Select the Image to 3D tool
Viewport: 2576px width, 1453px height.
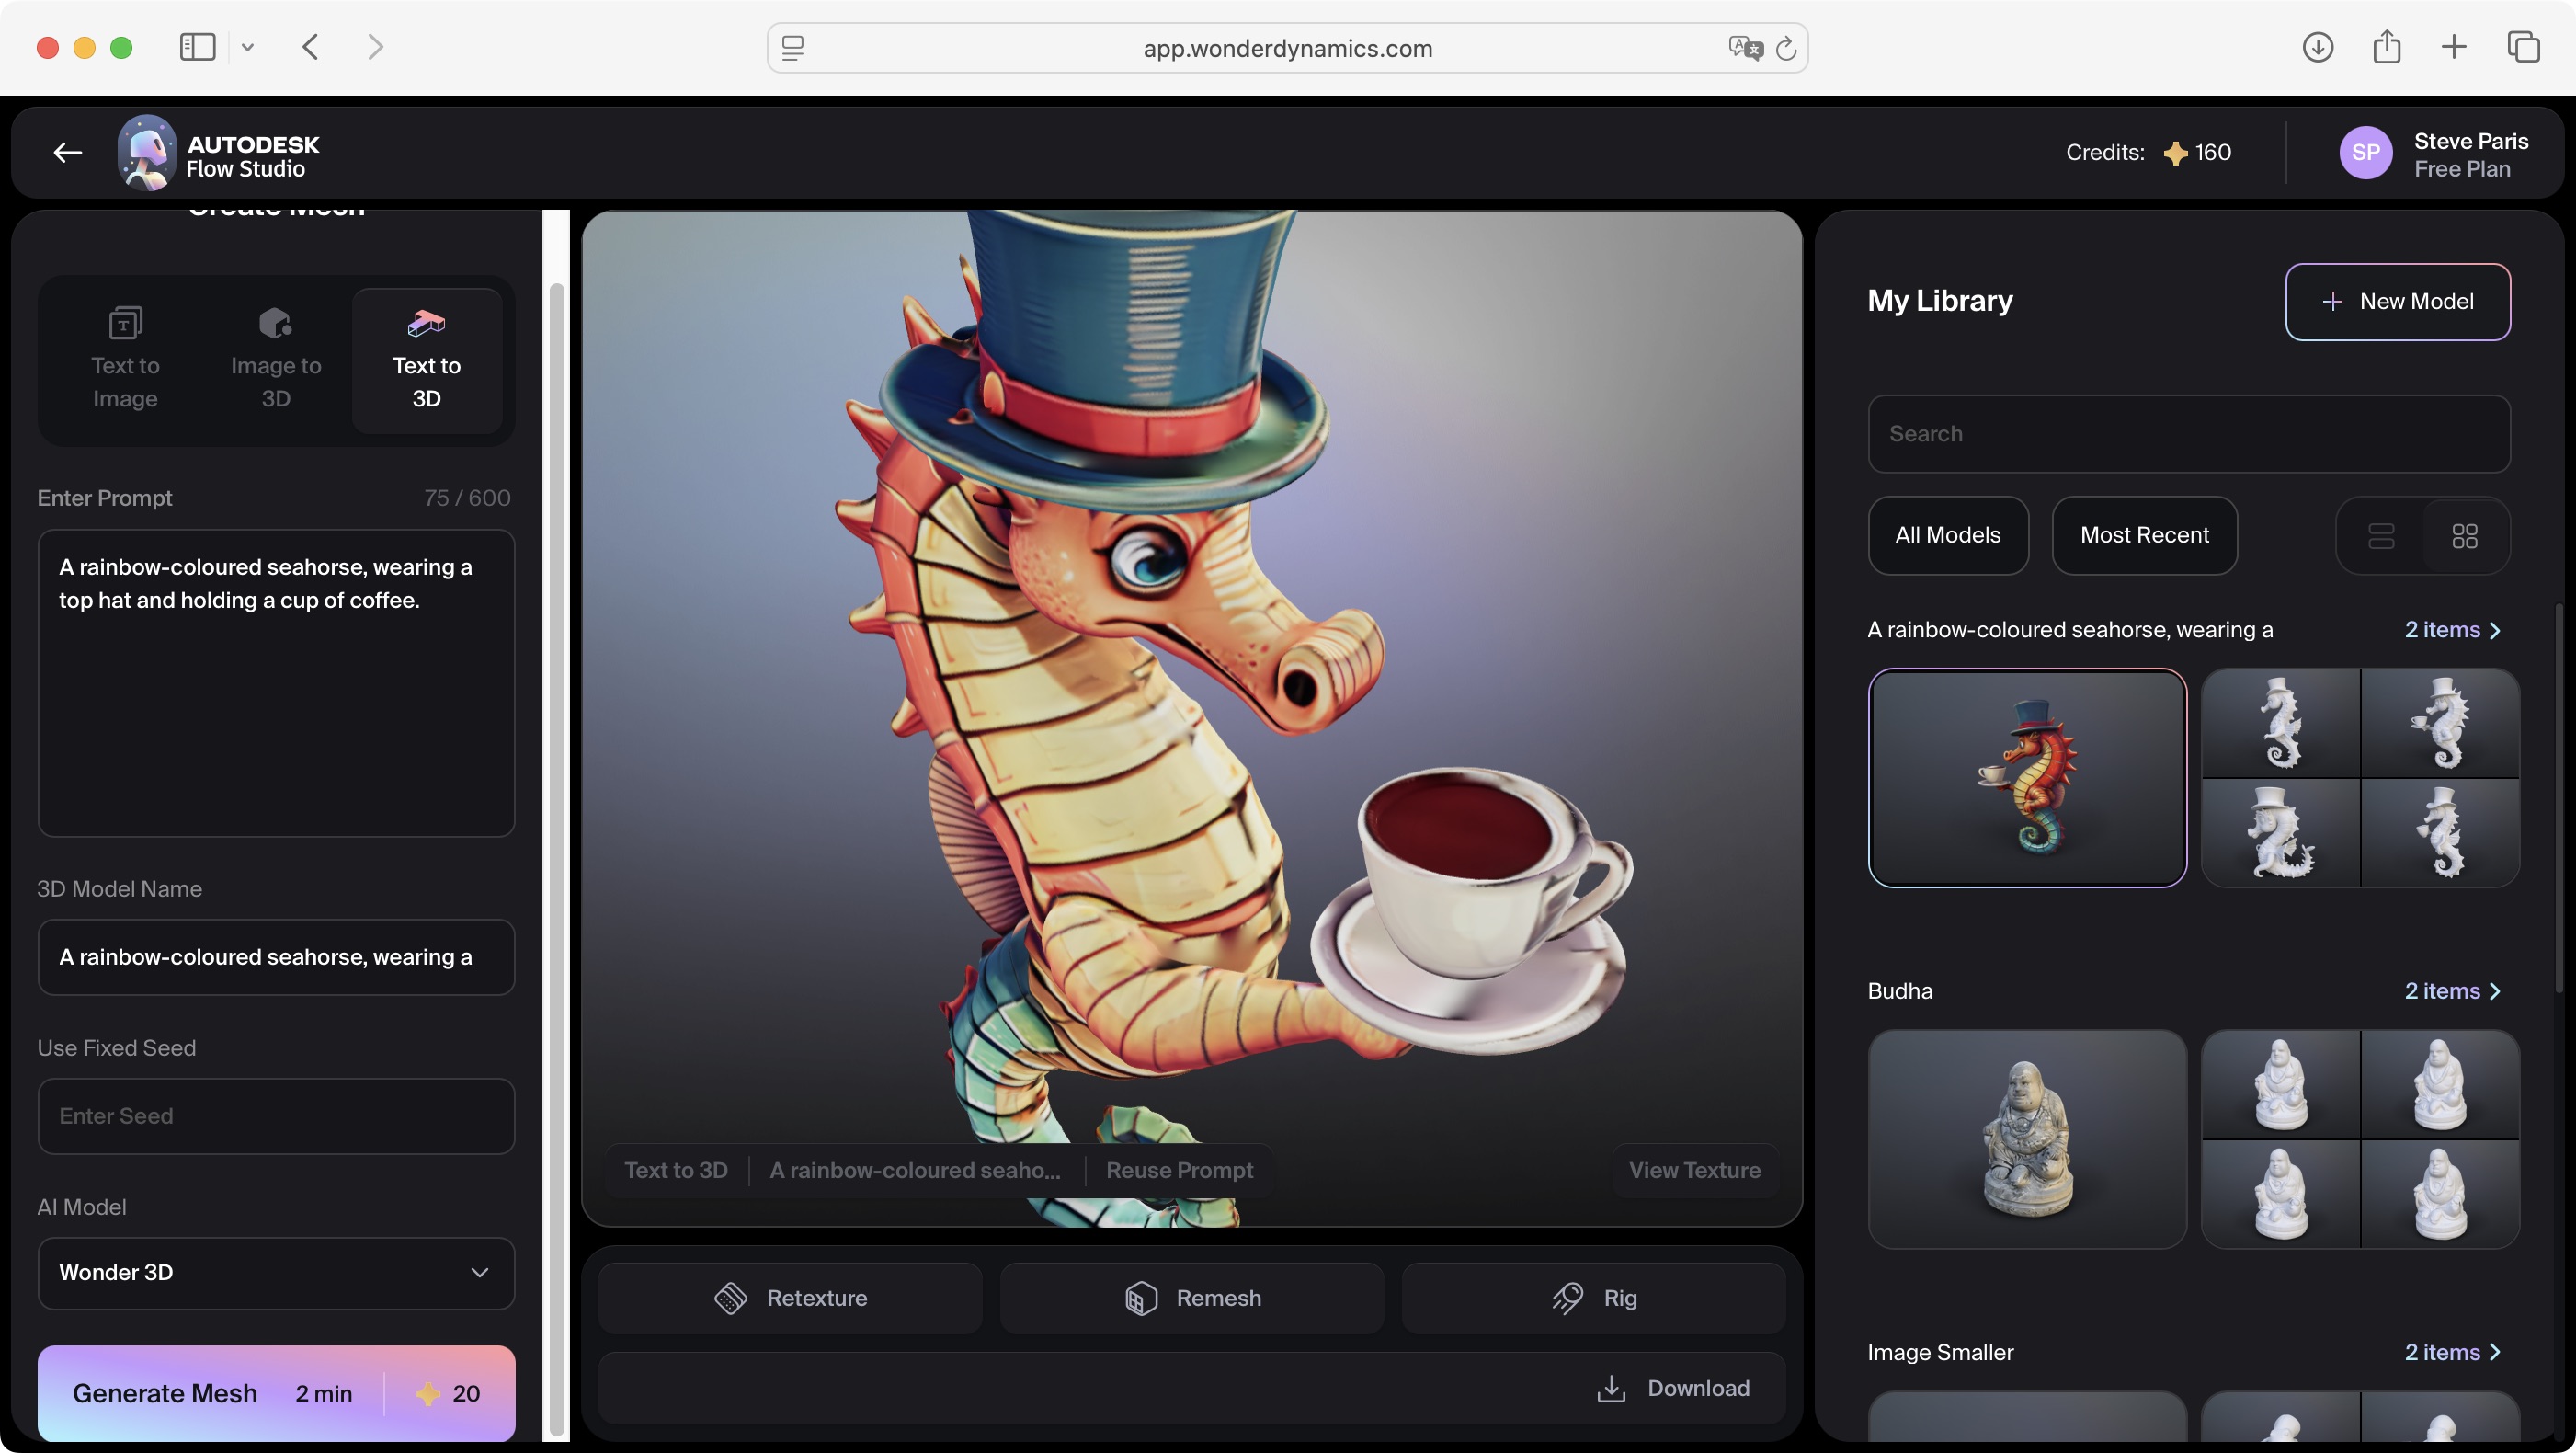click(x=275, y=360)
